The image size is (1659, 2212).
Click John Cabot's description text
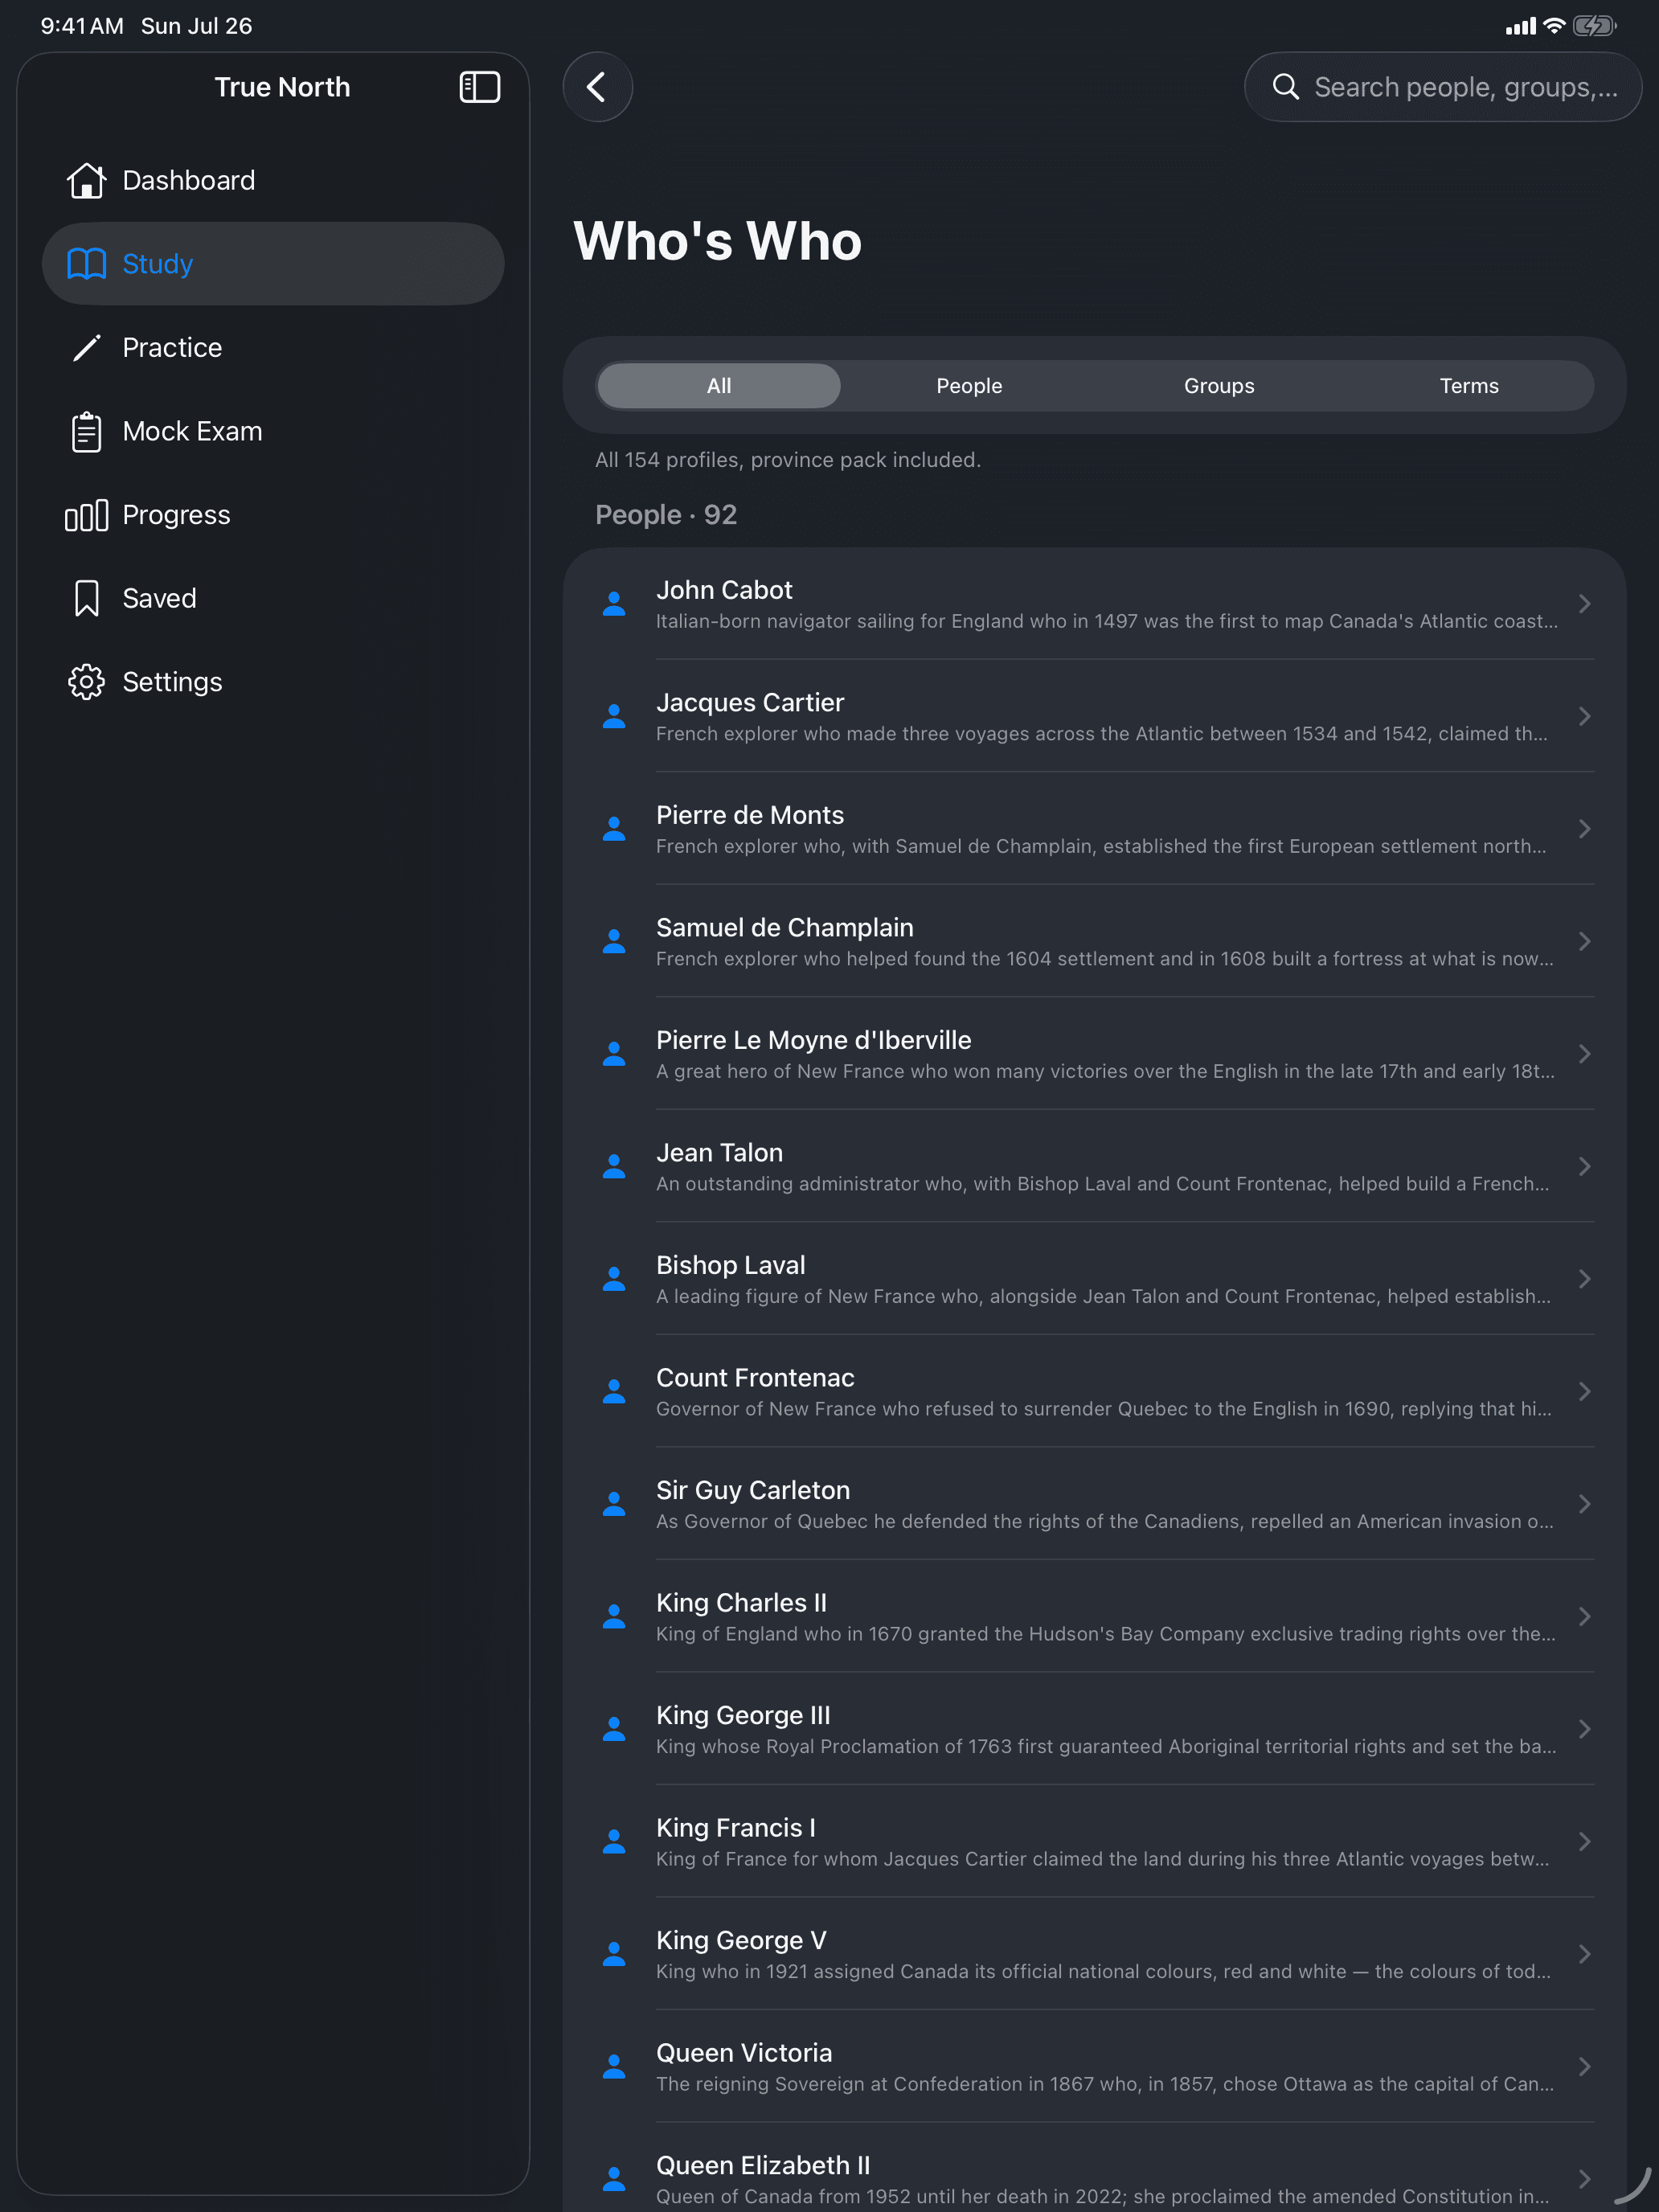(x=1106, y=621)
